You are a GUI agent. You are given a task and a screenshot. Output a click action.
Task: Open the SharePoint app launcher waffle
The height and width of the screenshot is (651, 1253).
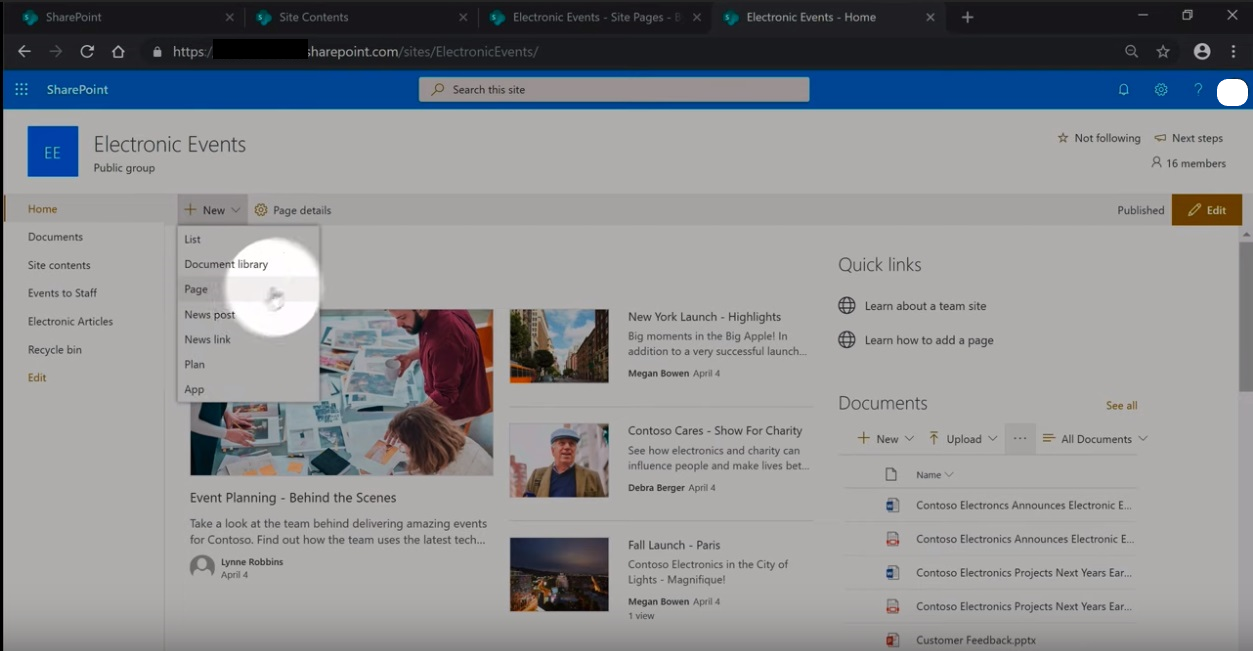pos(21,90)
